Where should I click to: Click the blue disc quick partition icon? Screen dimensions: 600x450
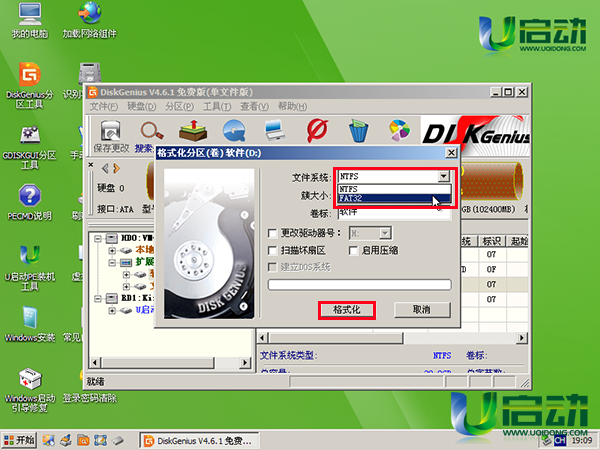tap(234, 131)
